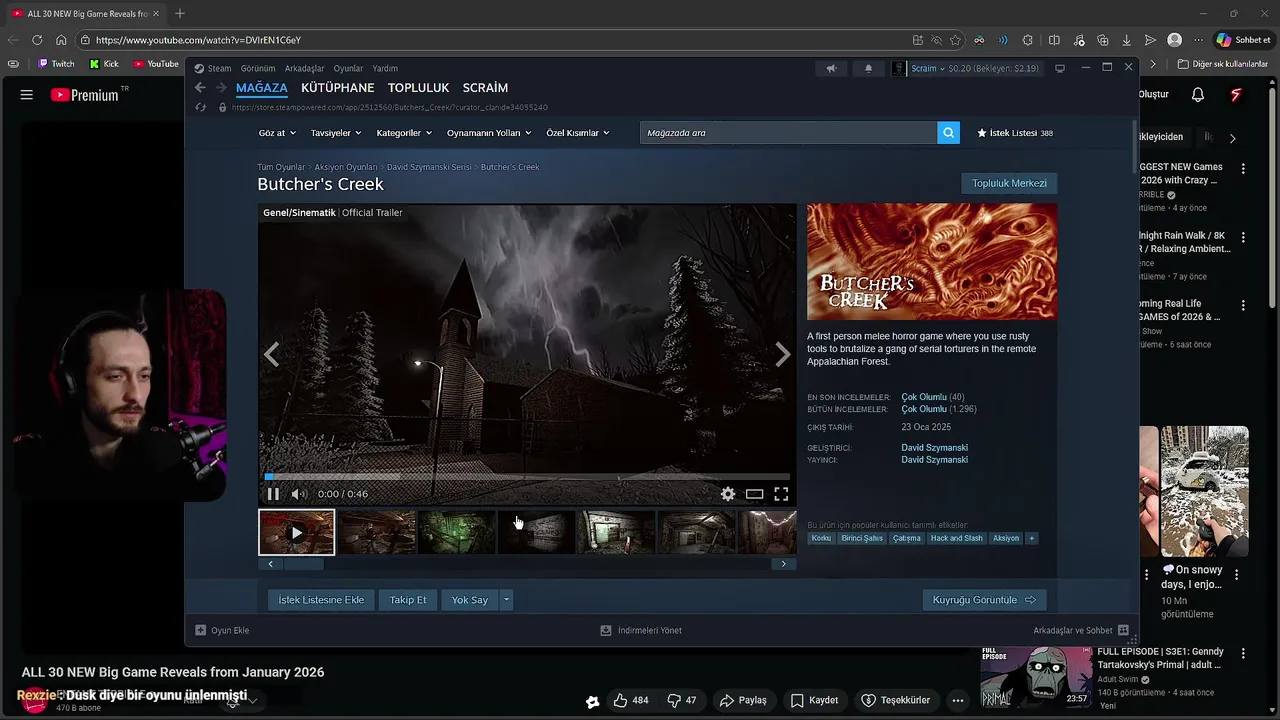Pause the Butcher's Creek trailer video
1280x720 pixels.
click(x=273, y=494)
